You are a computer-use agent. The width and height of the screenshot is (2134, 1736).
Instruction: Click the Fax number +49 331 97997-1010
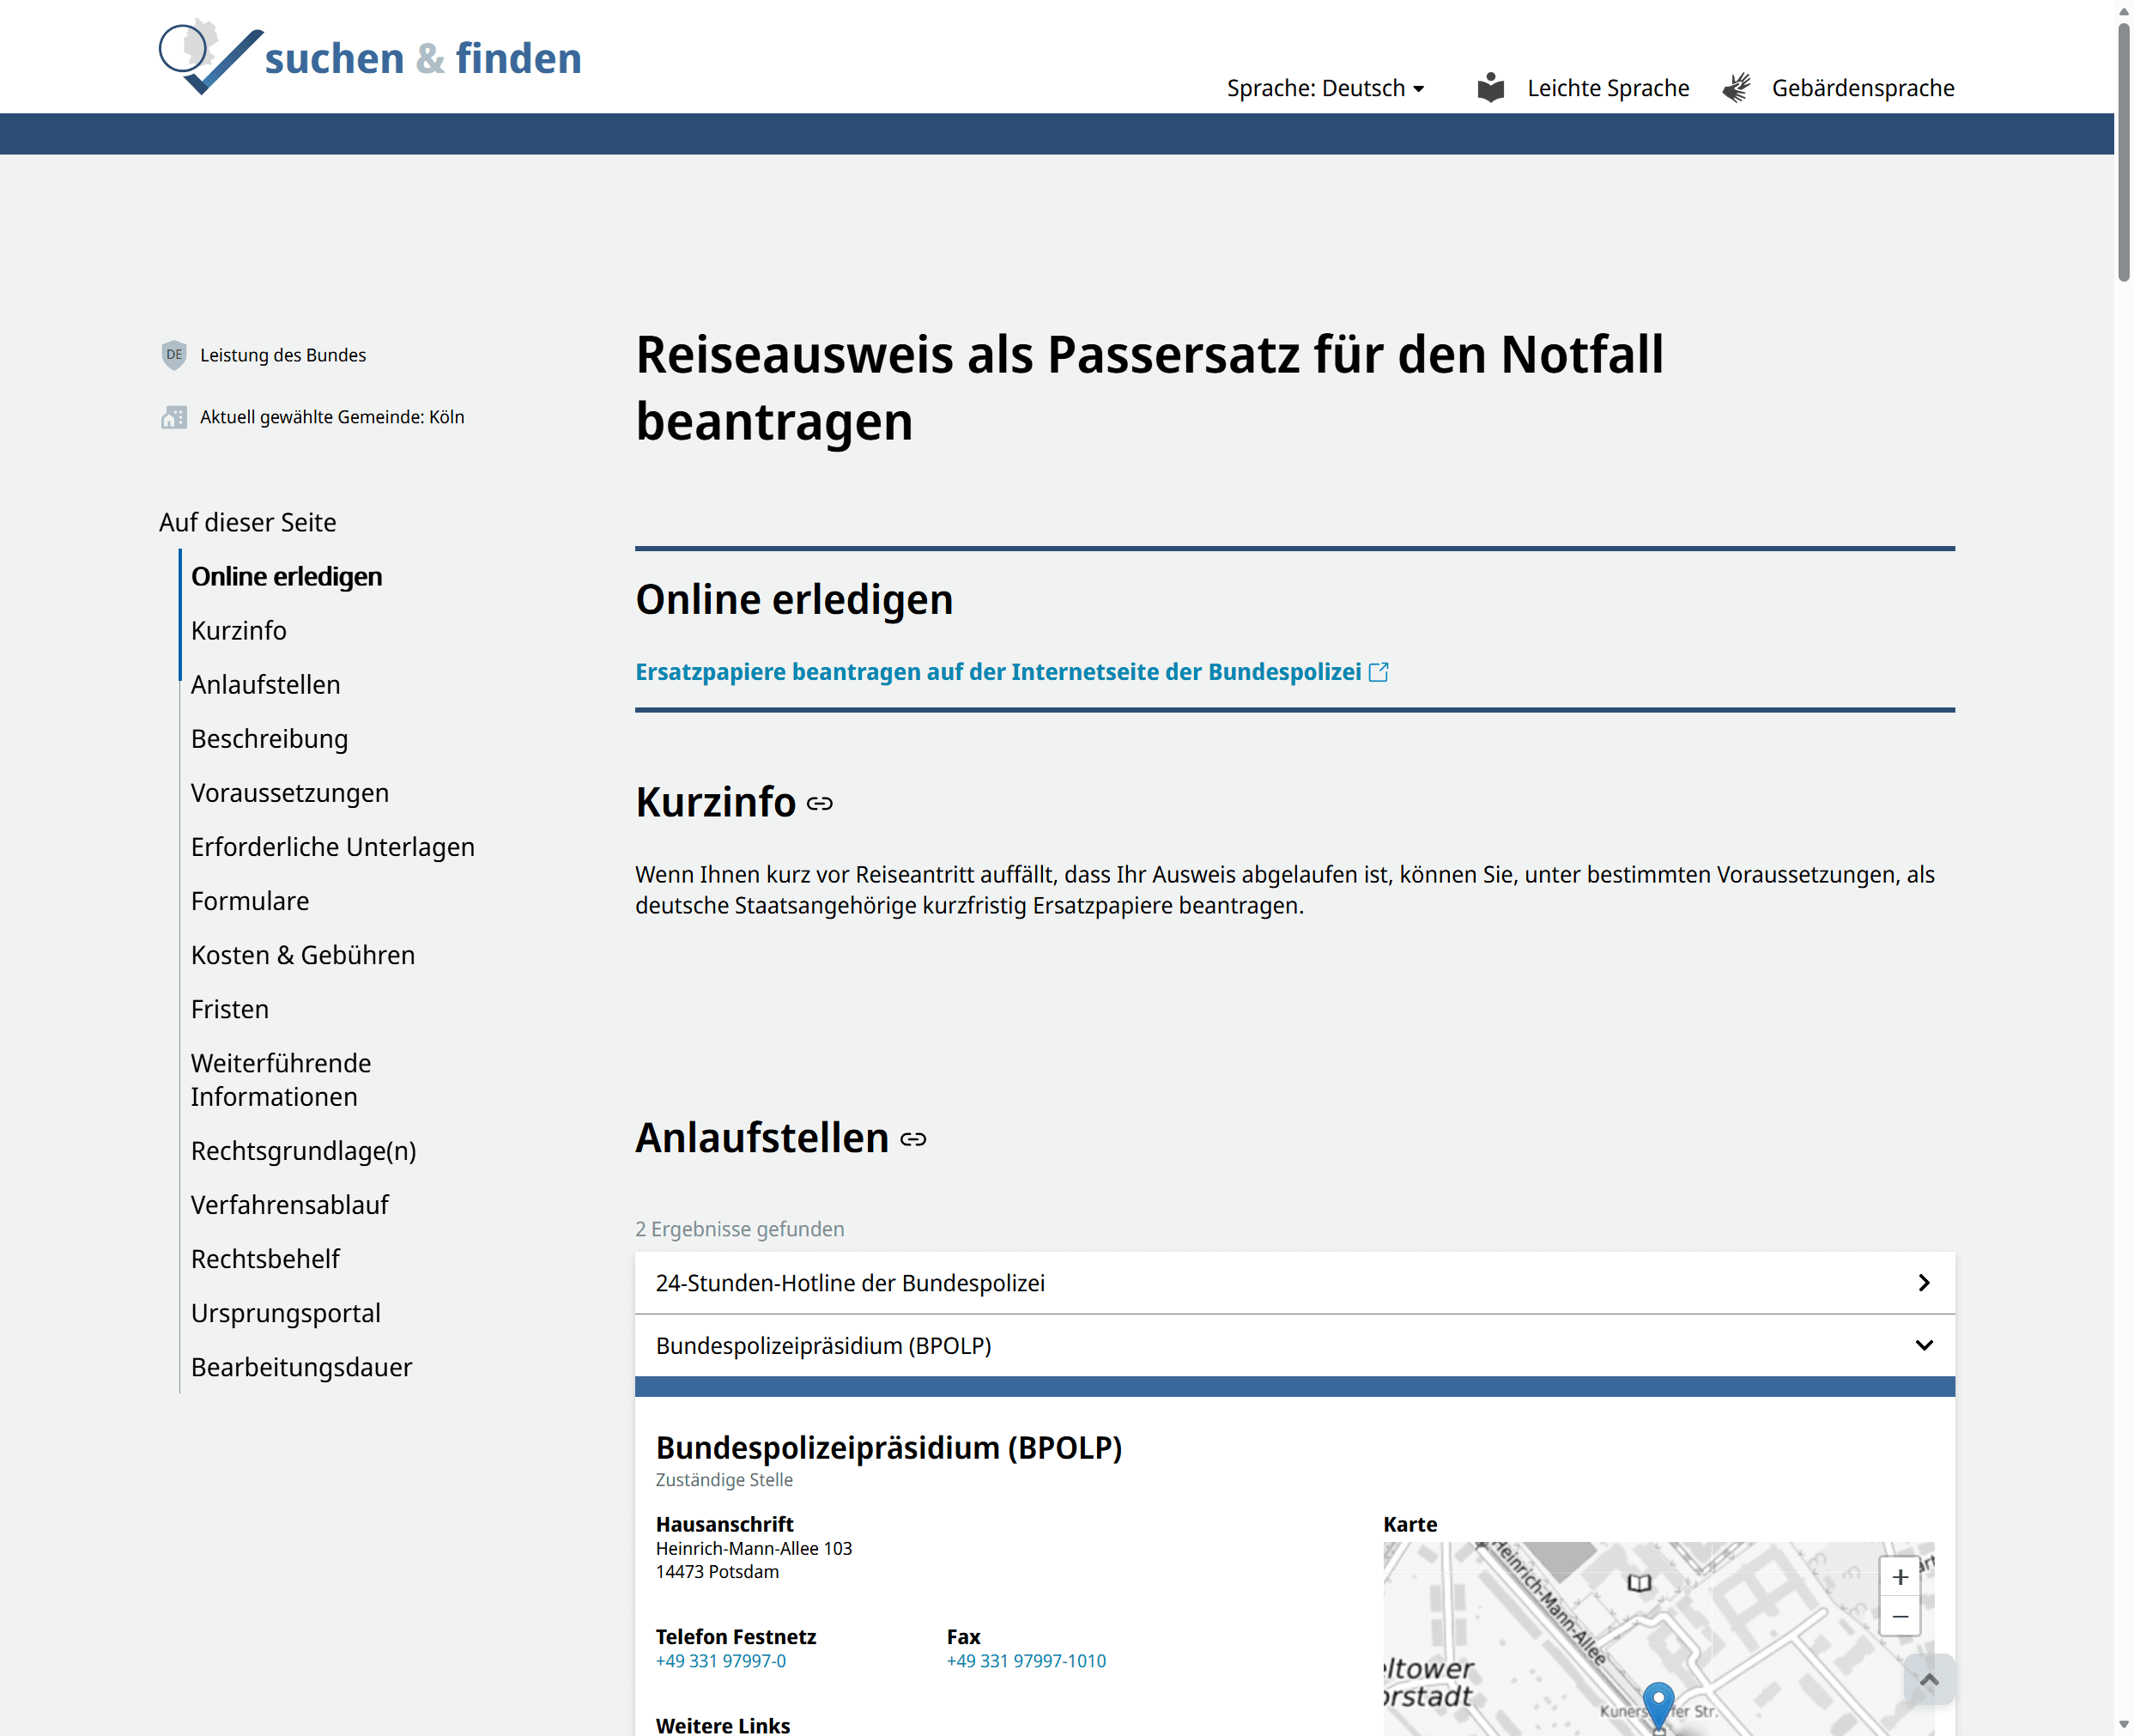coord(1026,1661)
